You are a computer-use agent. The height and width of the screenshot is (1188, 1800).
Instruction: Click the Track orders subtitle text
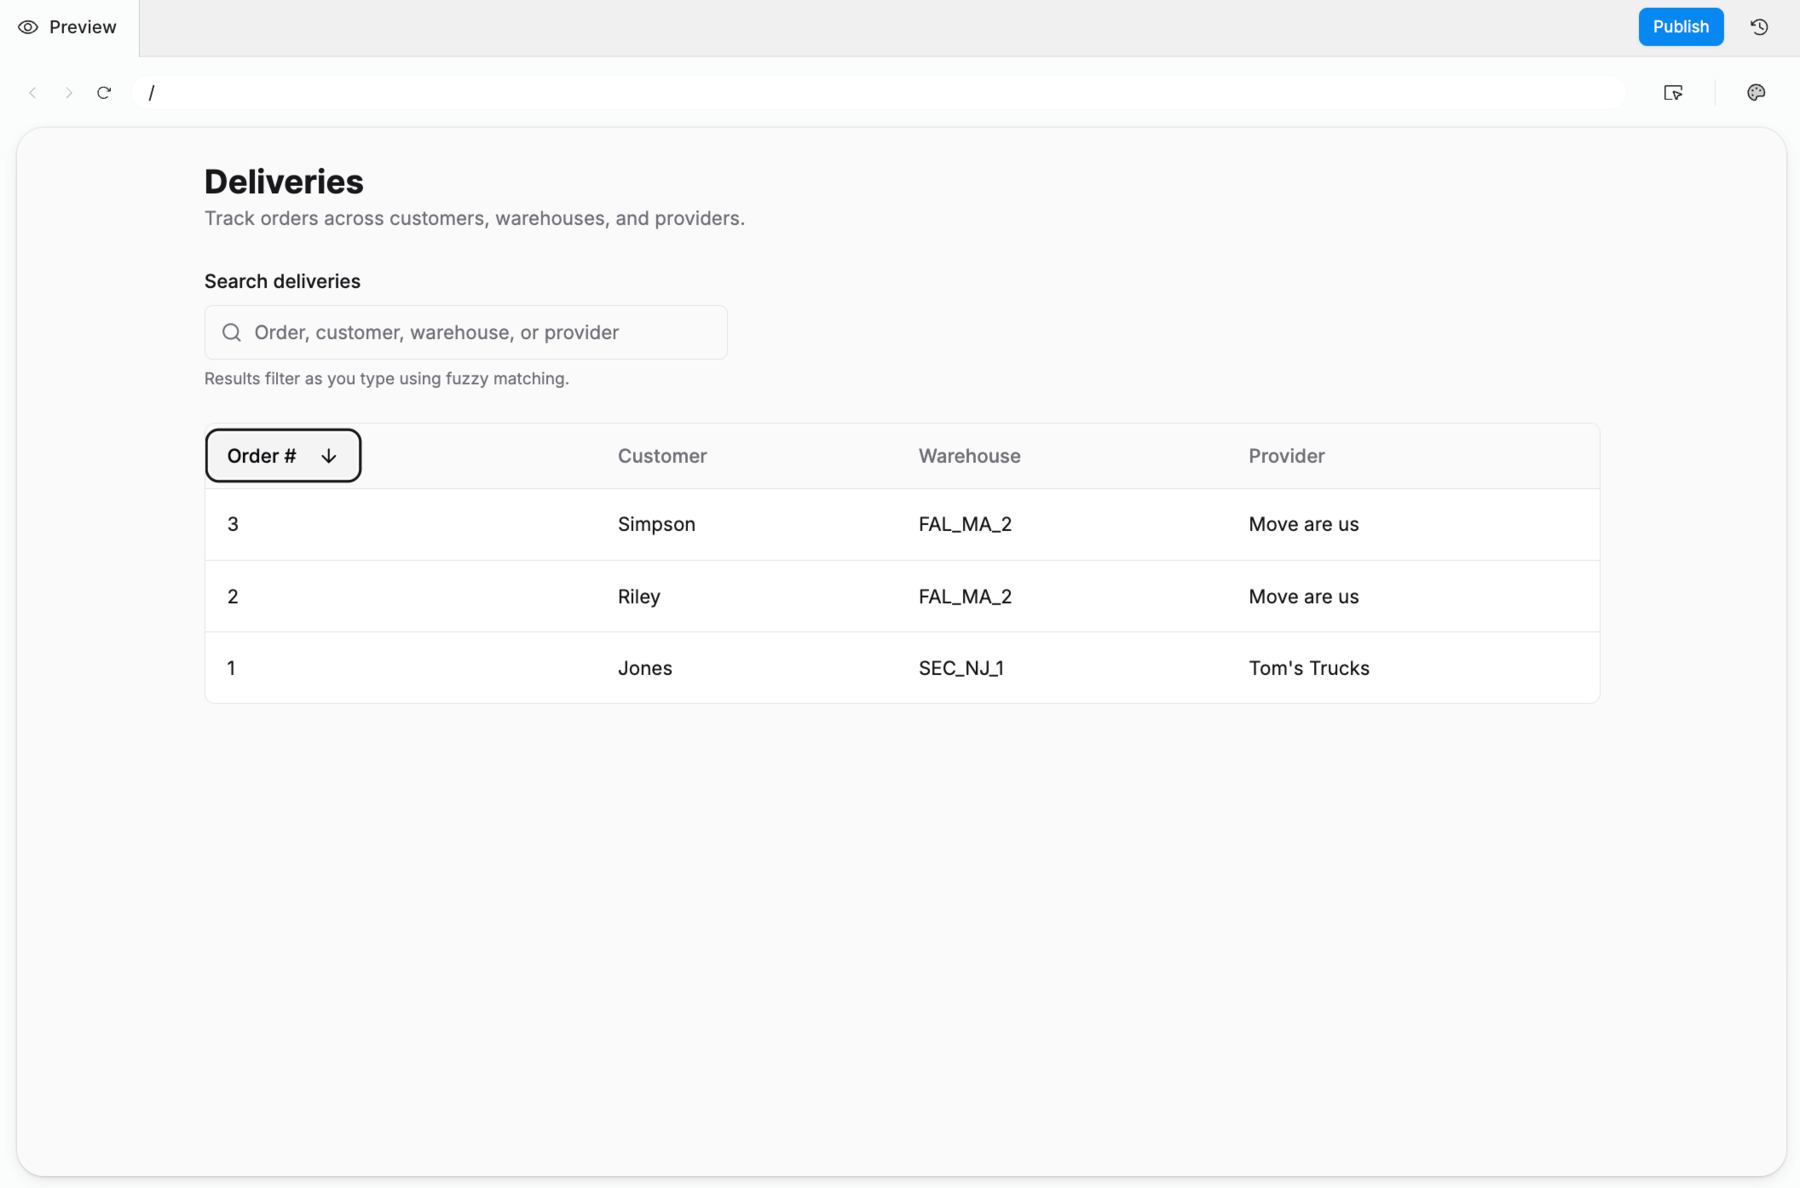click(474, 218)
